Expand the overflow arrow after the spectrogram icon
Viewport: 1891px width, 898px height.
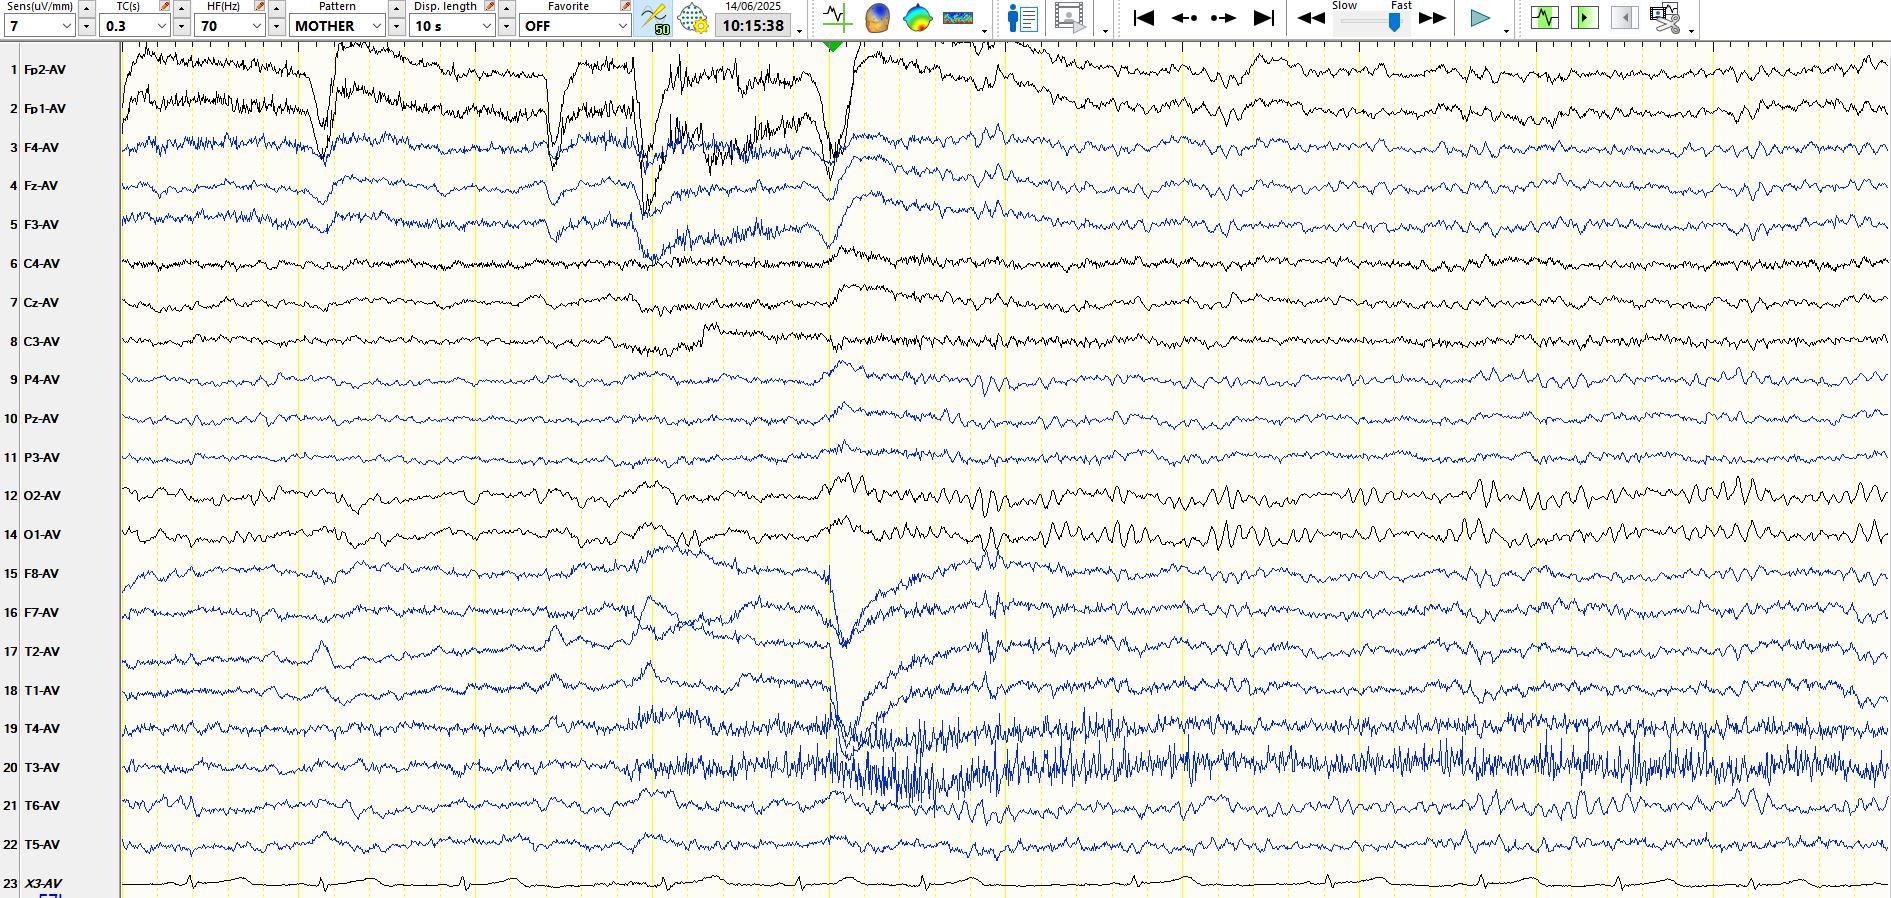tap(985, 32)
